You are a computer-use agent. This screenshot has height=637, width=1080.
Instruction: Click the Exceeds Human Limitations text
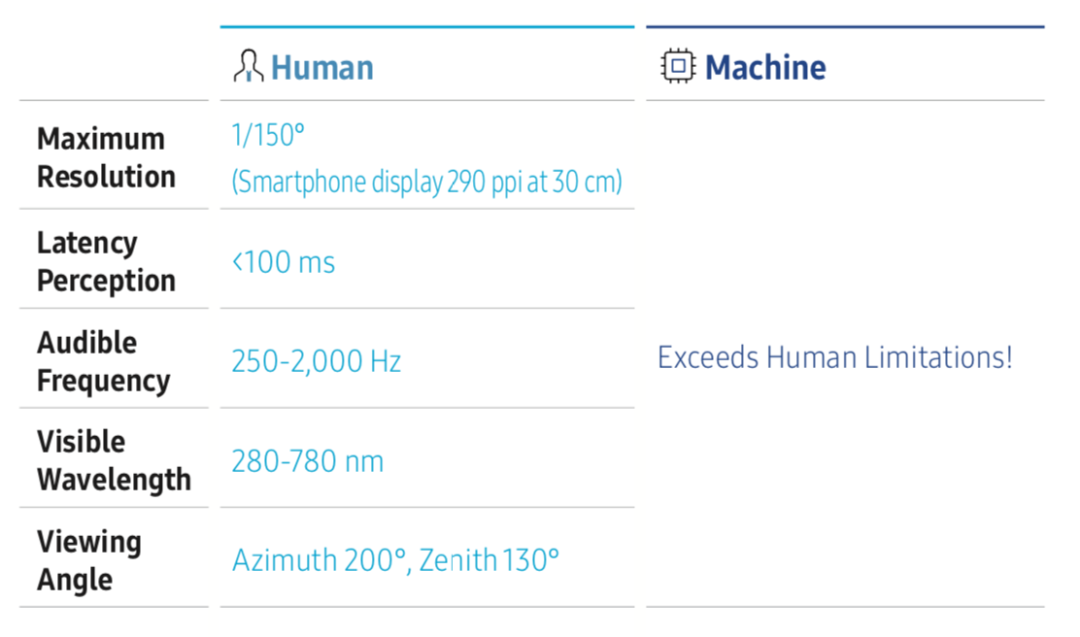[835, 357]
